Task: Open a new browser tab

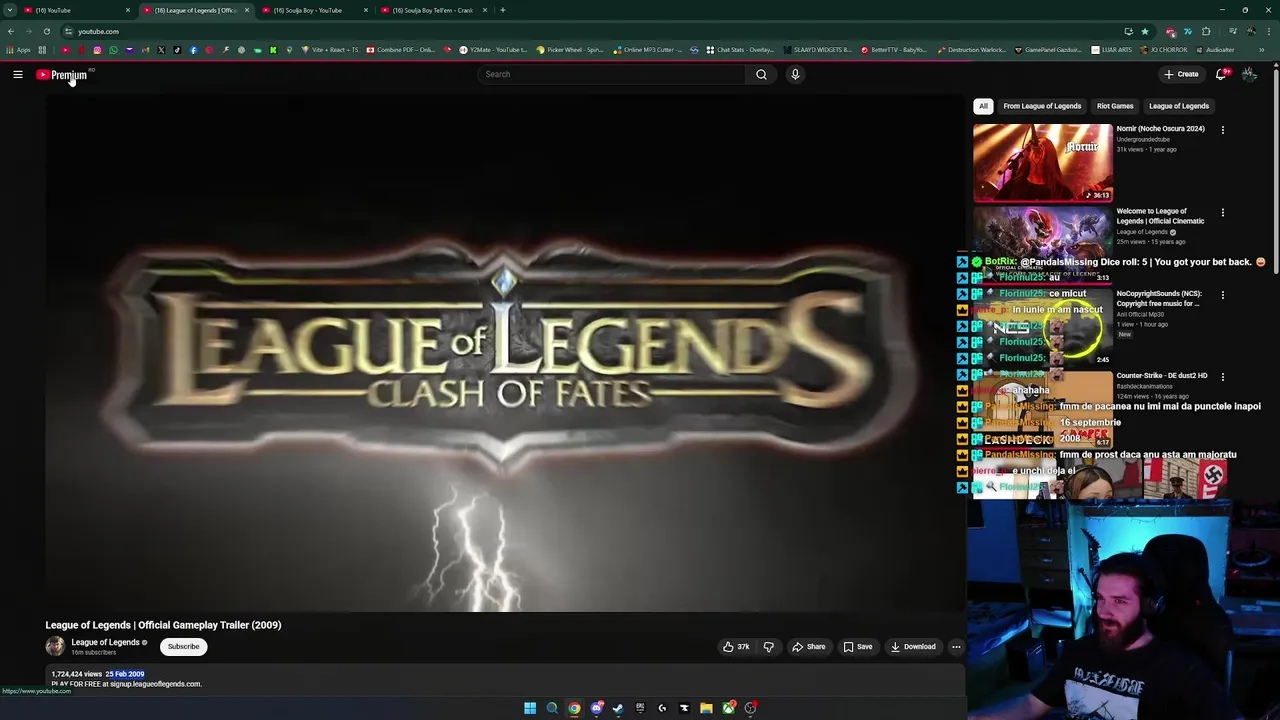Action: point(503,10)
